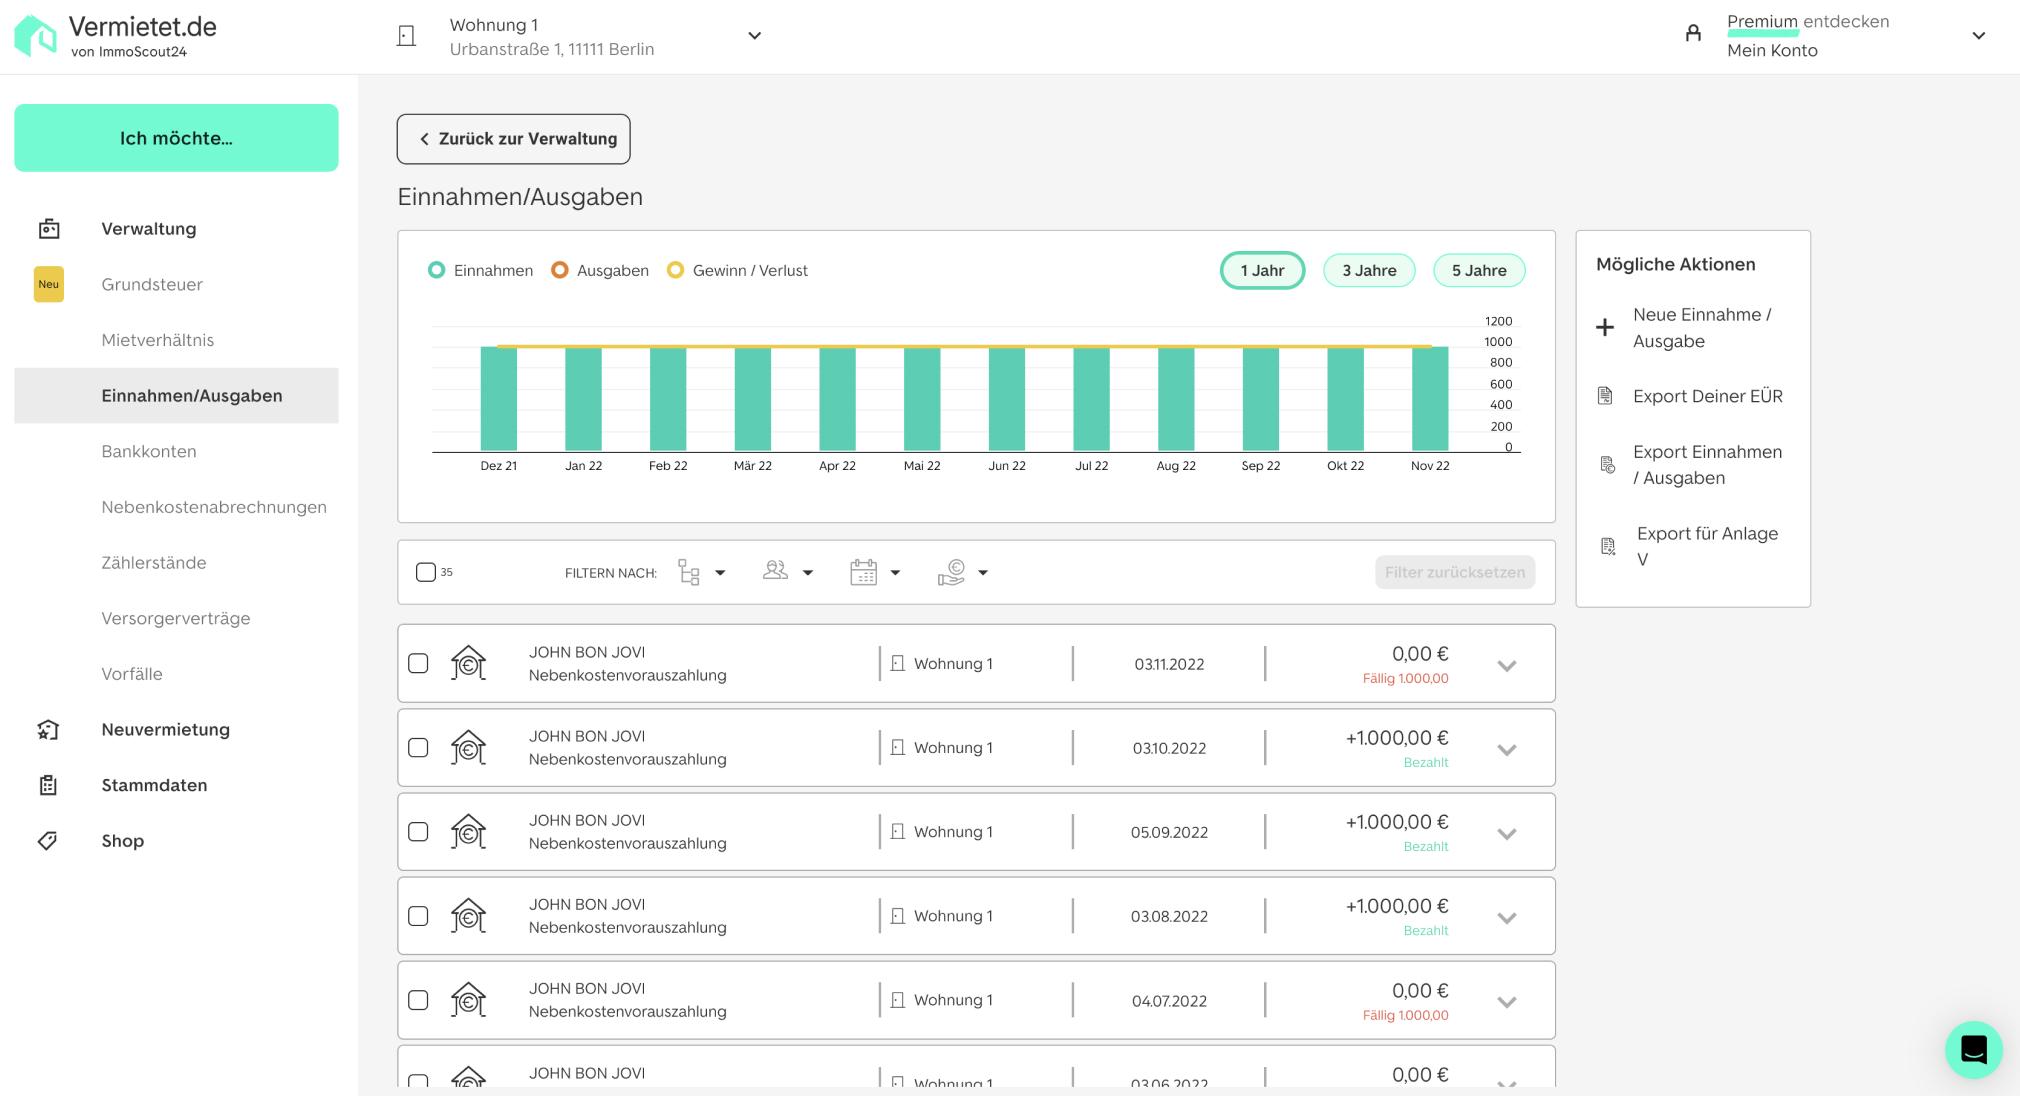Click Zurück zur Verwaltung
This screenshot has width=2020, height=1096.
tap(514, 139)
